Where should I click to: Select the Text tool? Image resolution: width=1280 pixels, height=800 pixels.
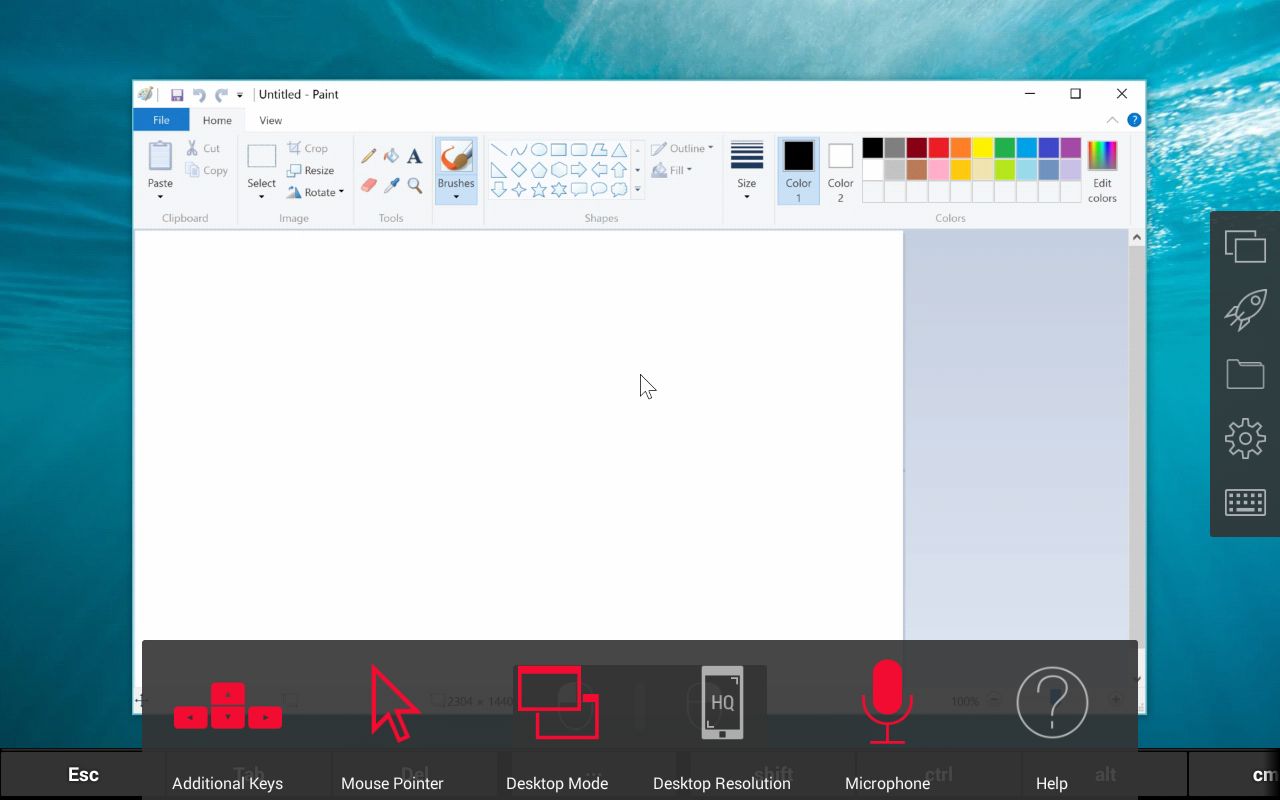click(414, 155)
